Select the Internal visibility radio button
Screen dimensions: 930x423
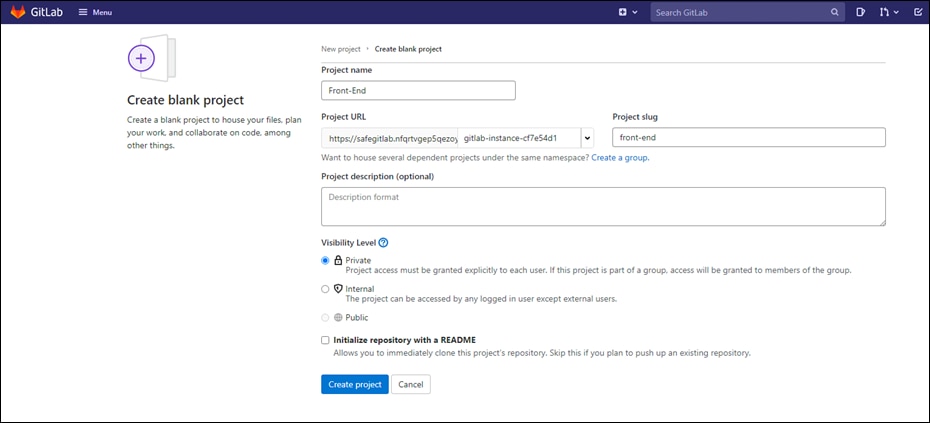(x=325, y=289)
